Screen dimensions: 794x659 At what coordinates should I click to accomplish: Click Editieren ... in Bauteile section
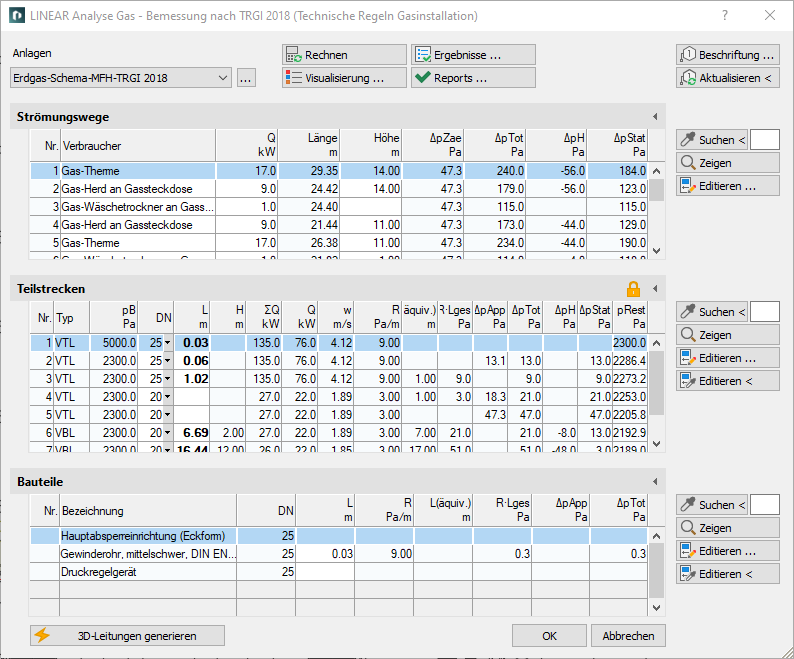click(x=728, y=551)
